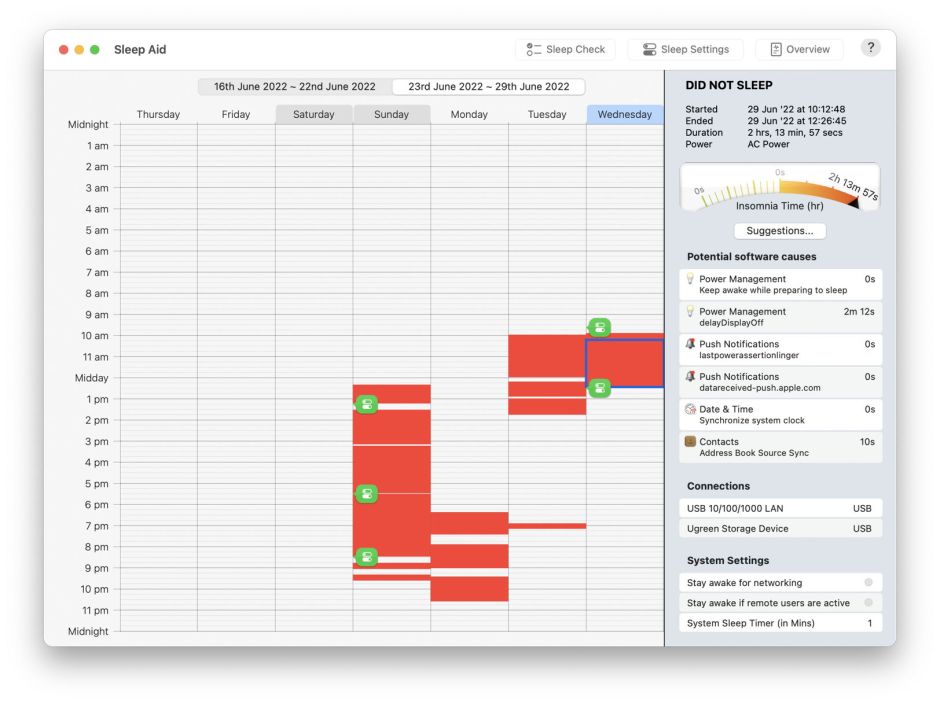This screenshot has height=704, width=940.
Task: Toggle Stay awake for networking
Action: point(868,582)
